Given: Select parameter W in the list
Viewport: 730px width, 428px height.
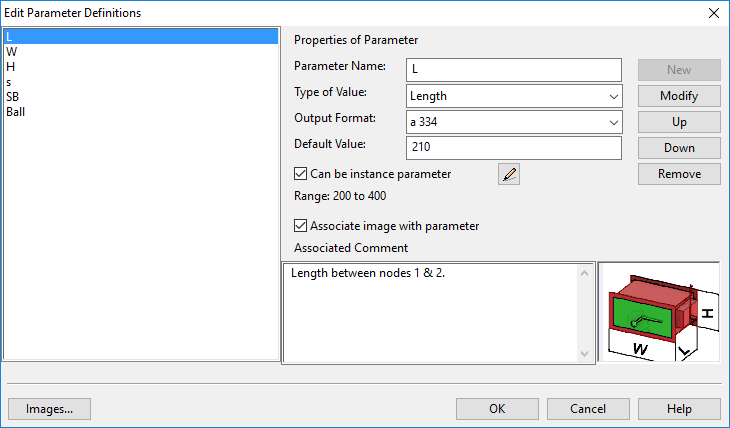Looking at the screenshot, I should [11, 52].
